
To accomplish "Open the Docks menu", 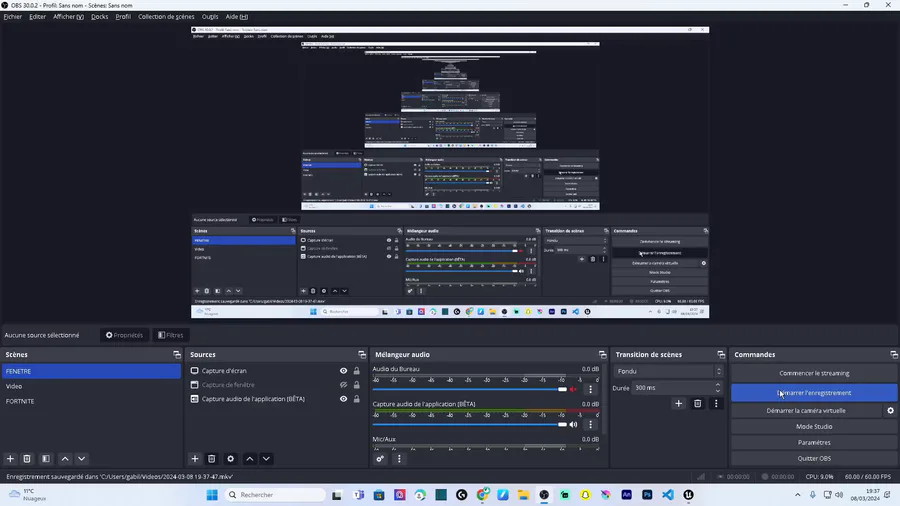I will 99,17.
